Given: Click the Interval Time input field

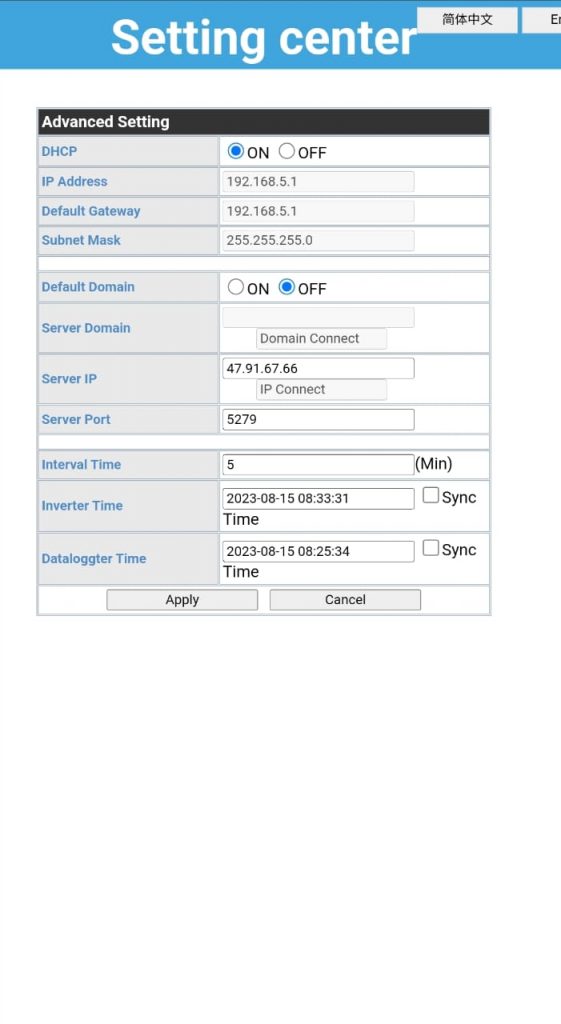Looking at the screenshot, I should point(318,464).
